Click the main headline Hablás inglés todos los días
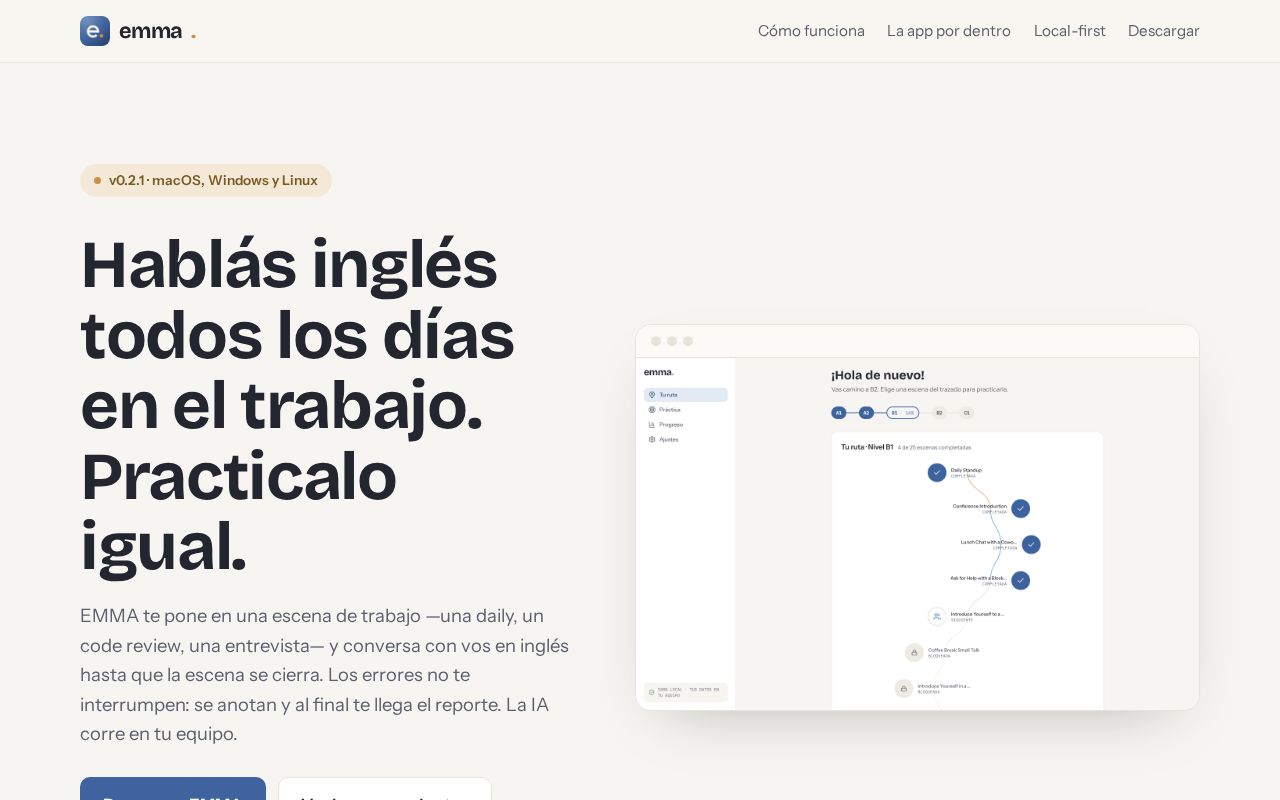1280x800 pixels. [298, 405]
